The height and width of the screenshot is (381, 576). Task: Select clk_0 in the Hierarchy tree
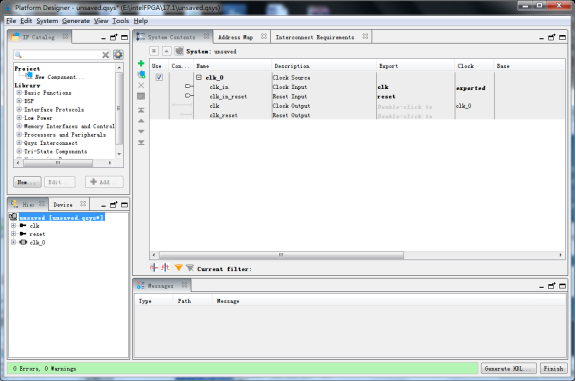37,242
